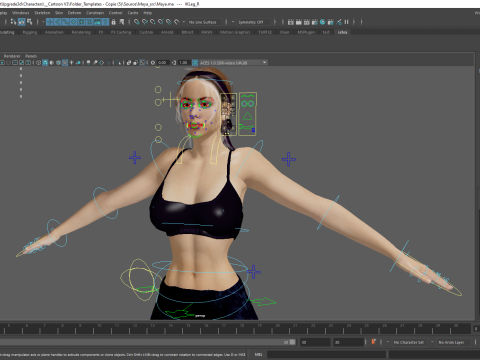Switch to the Arnold shelf tab
The width and height of the screenshot is (480, 360).
(167, 32)
